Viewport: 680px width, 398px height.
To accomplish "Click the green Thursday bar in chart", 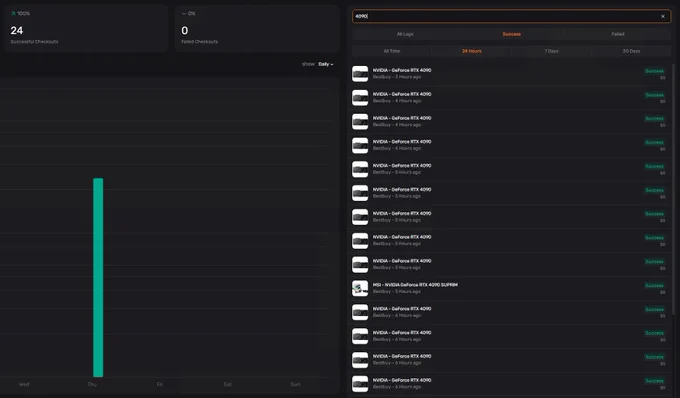I will [98, 277].
